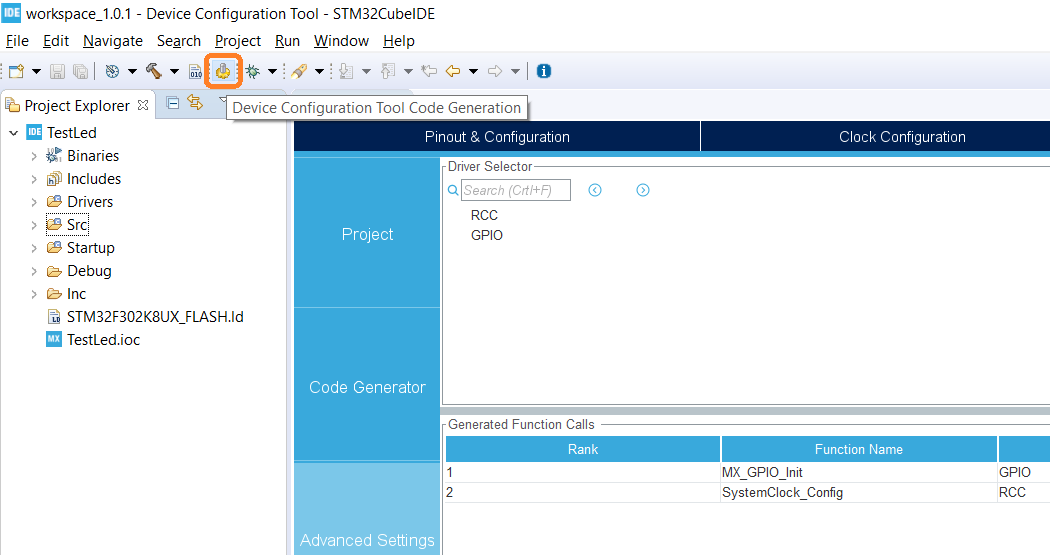This screenshot has width=1050, height=555.
Task: Expand the Binaries tree node
Action: [x=33, y=156]
